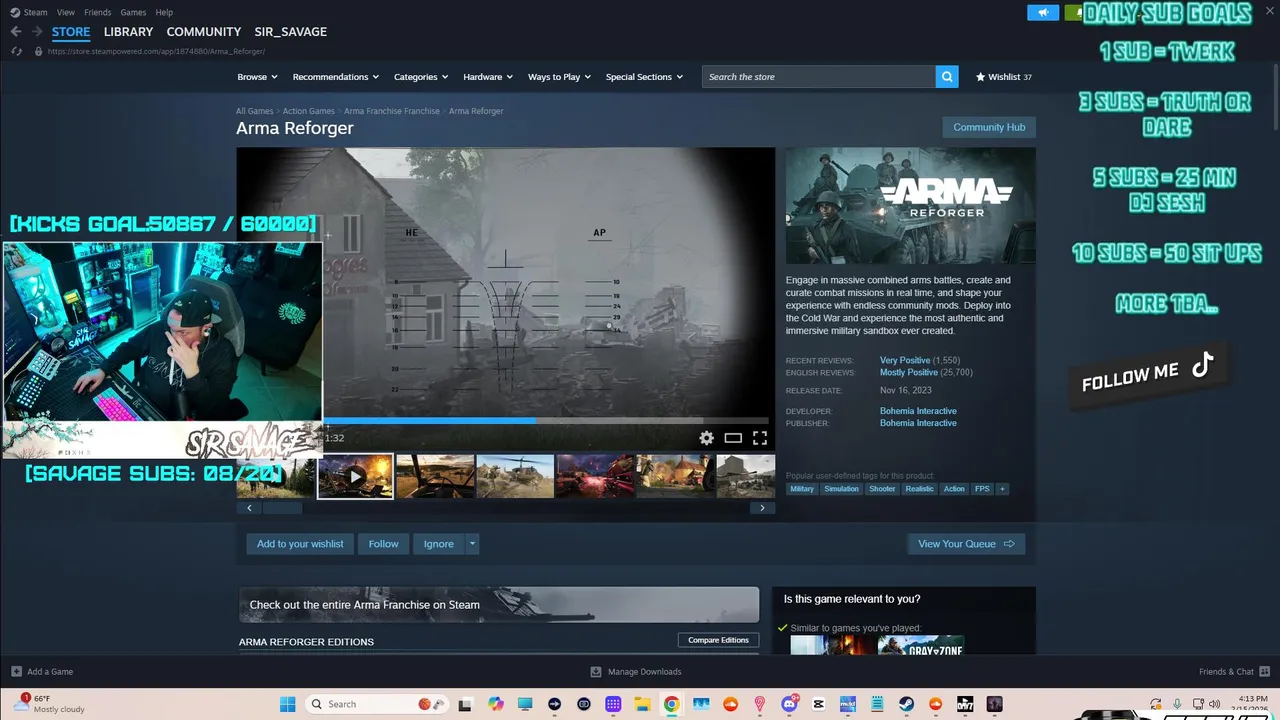Expand the Ways to Play dropdown

click(559, 77)
